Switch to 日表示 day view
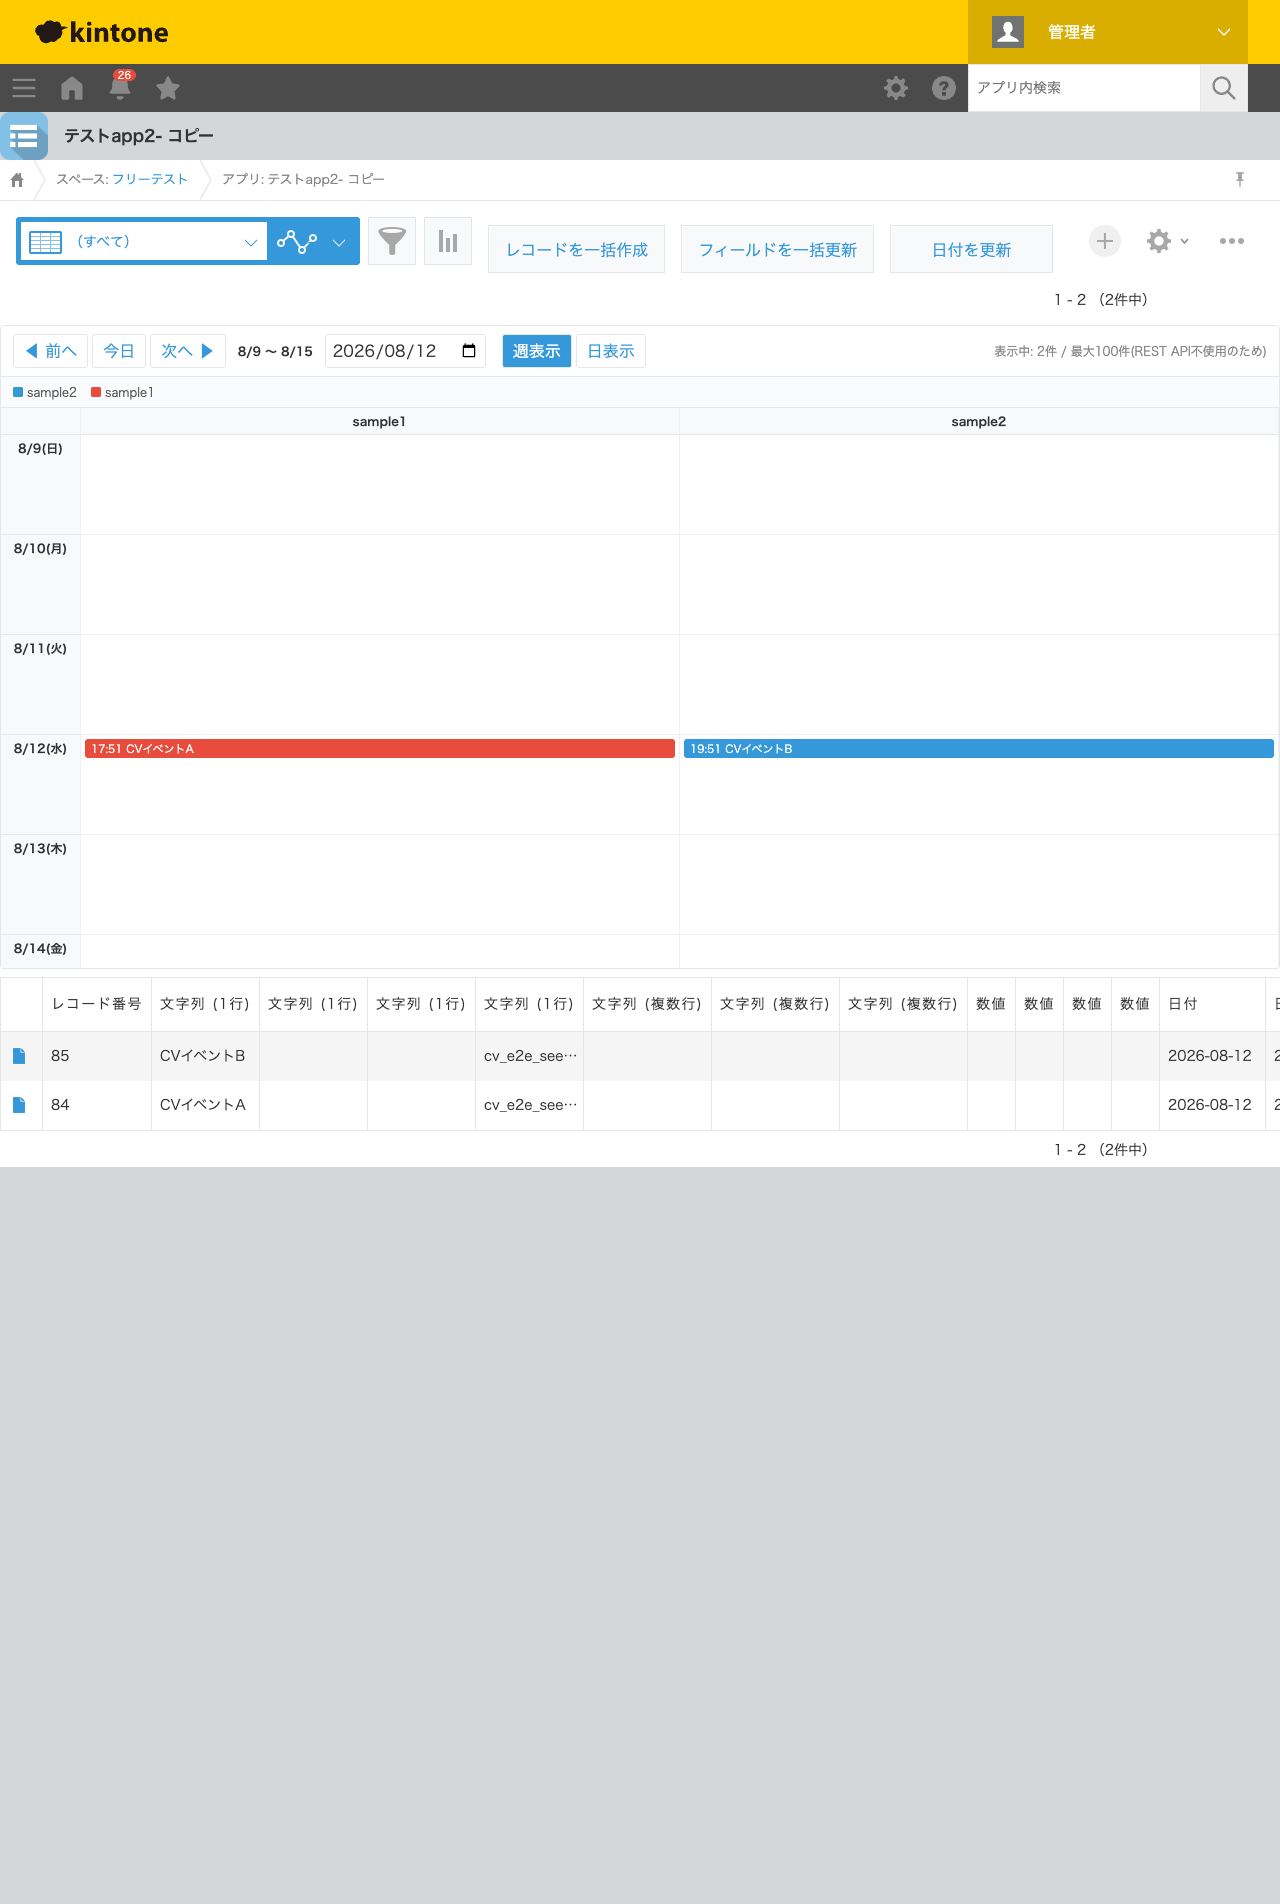 [x=611, y=351]
